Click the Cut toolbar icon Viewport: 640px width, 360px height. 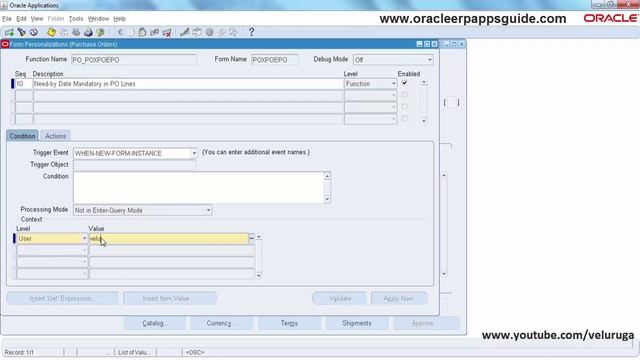120,32
